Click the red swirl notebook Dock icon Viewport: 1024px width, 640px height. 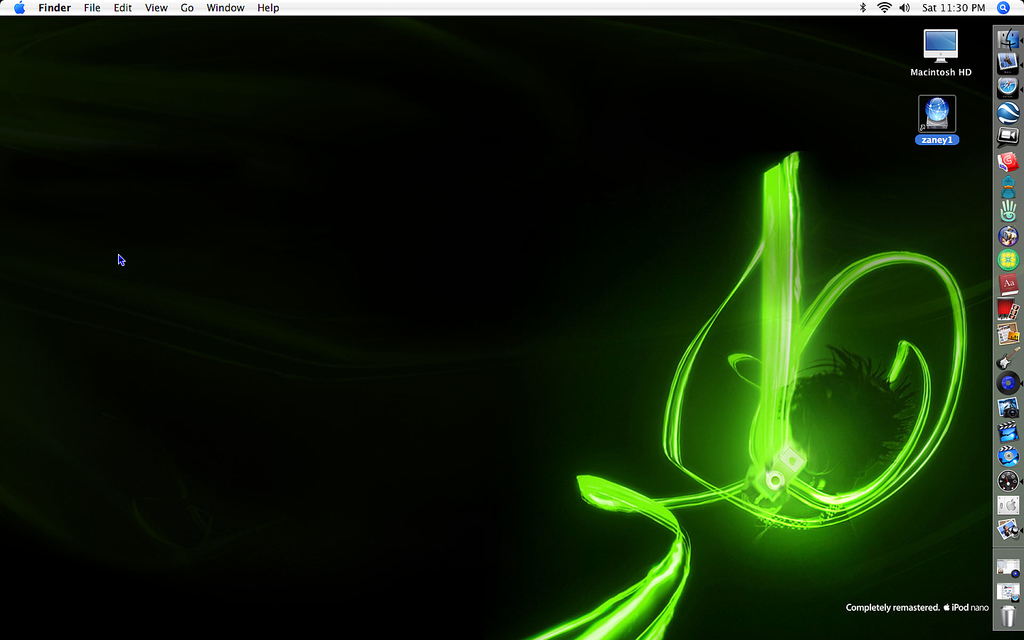[1008, 161]
